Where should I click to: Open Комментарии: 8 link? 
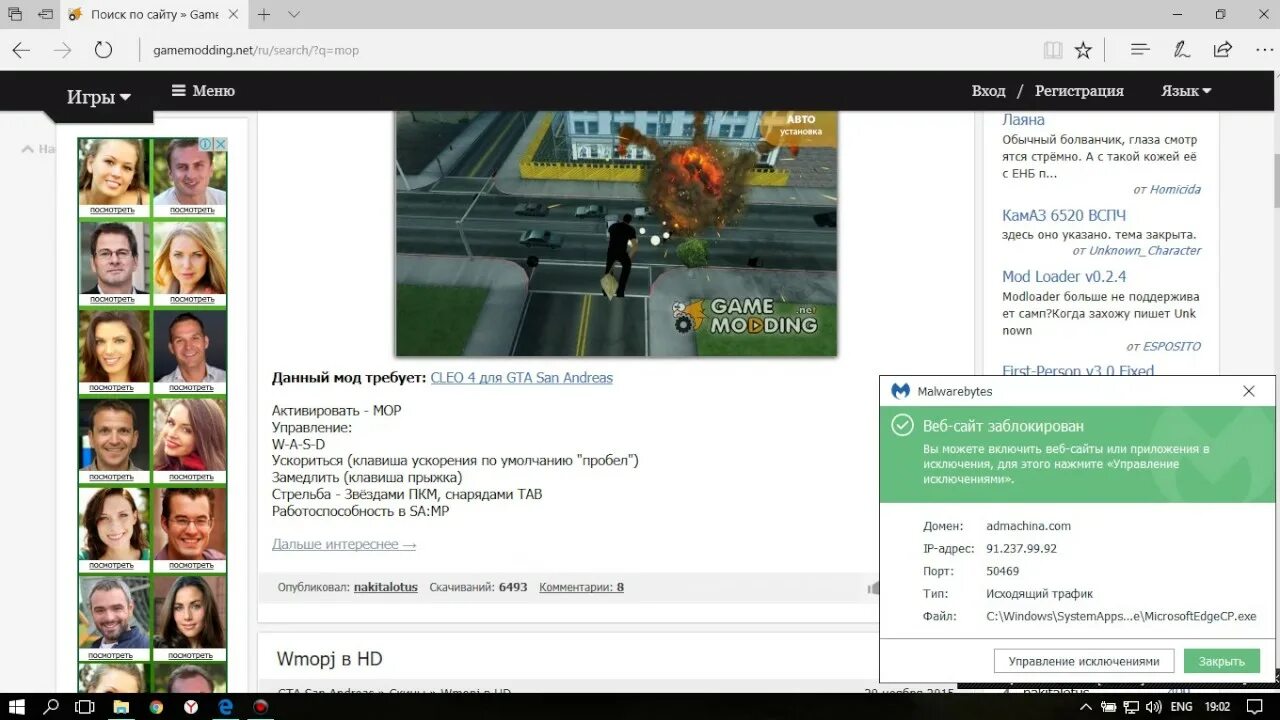click(581, 587)
